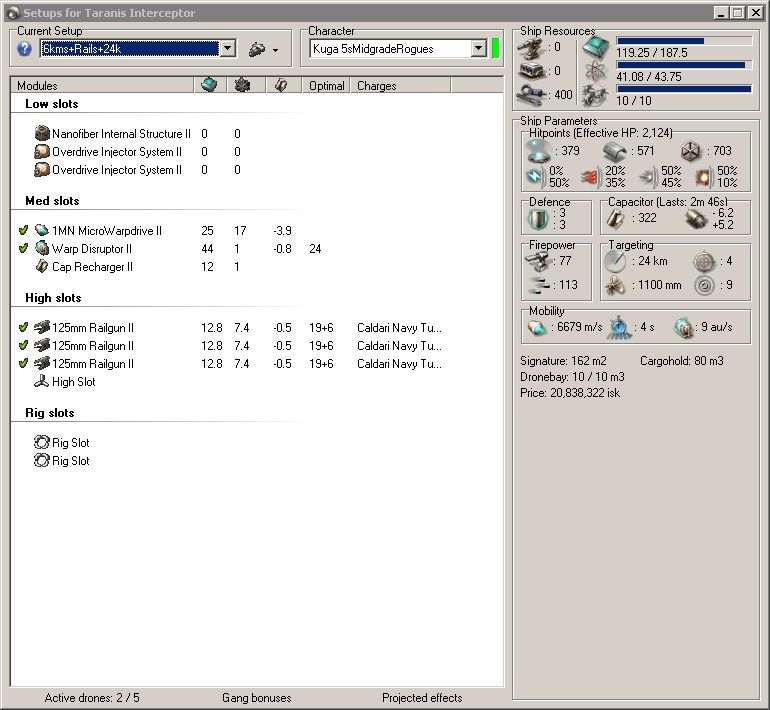Click the green character status bar
The height and width of the screenshot is (710, 770).
(495, 49)
